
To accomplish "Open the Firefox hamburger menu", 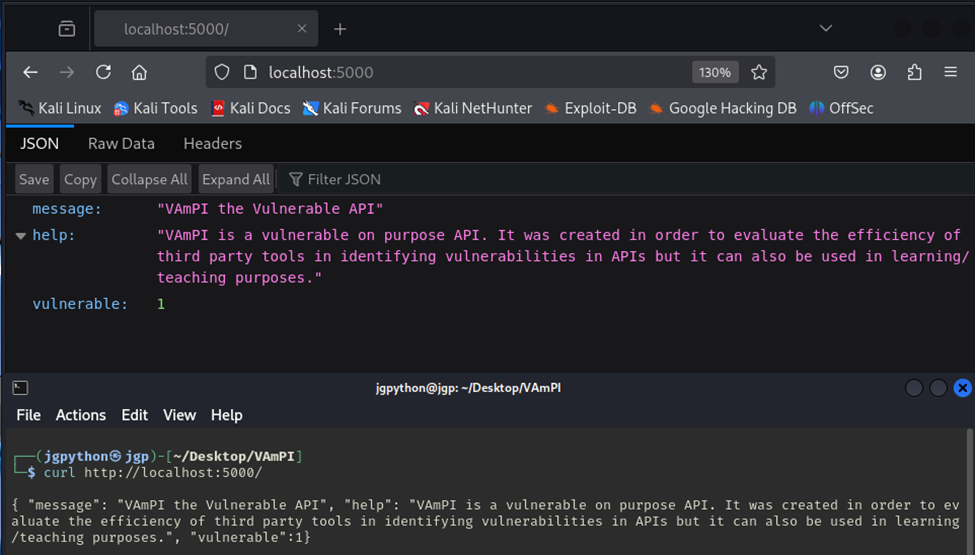I will pyautogui.click(x=950, y=72).
